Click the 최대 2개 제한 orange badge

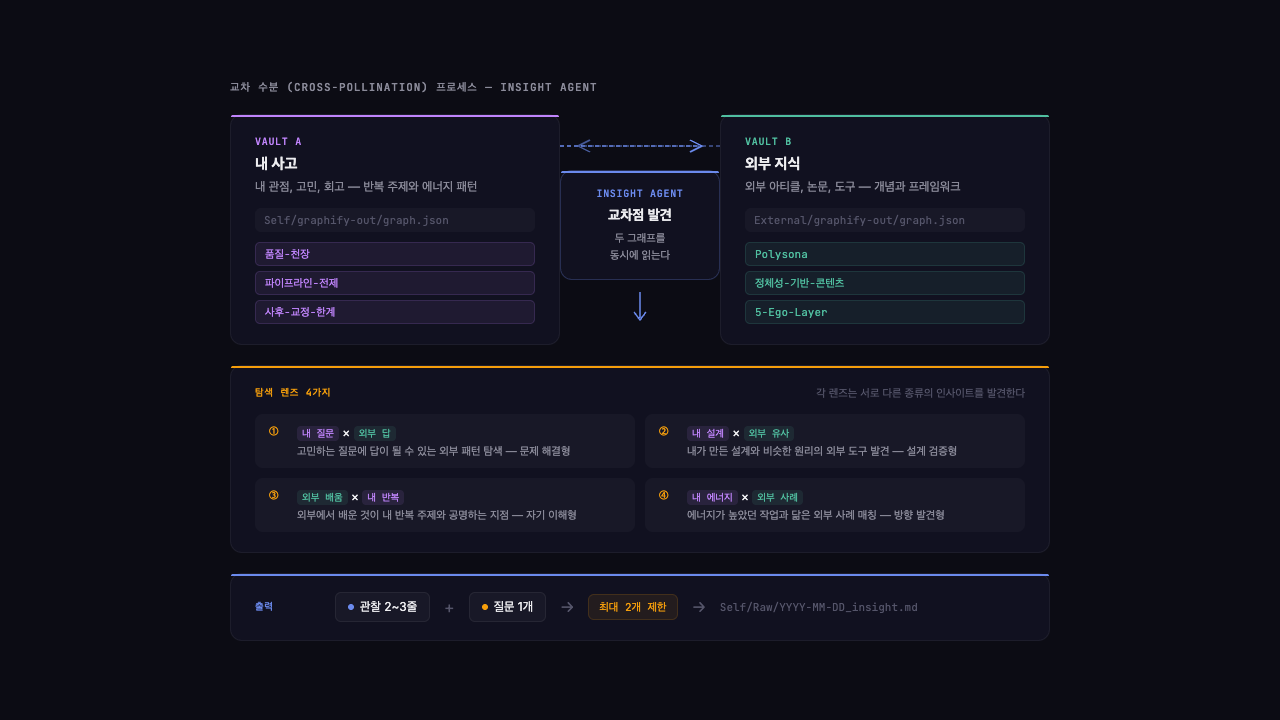632,606
